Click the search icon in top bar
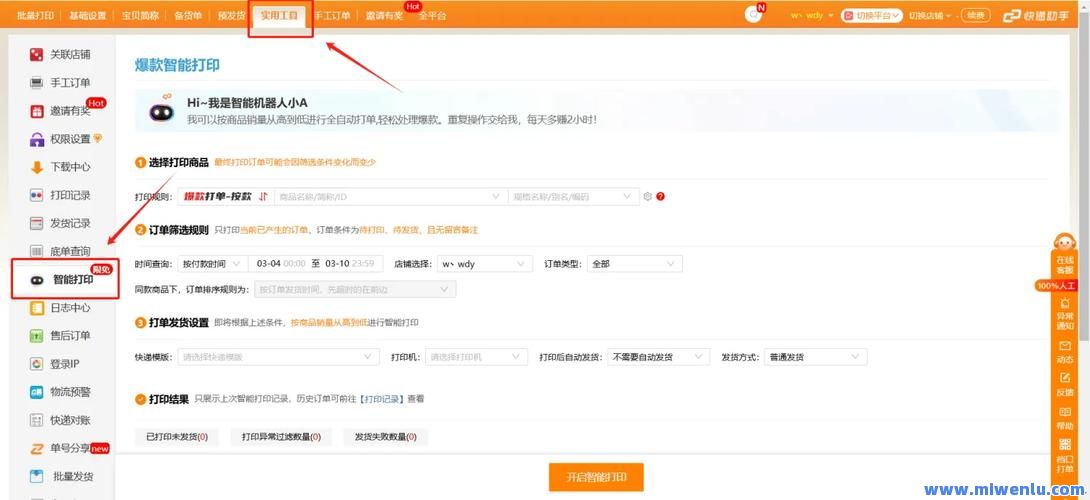 (x=753, y=15)
